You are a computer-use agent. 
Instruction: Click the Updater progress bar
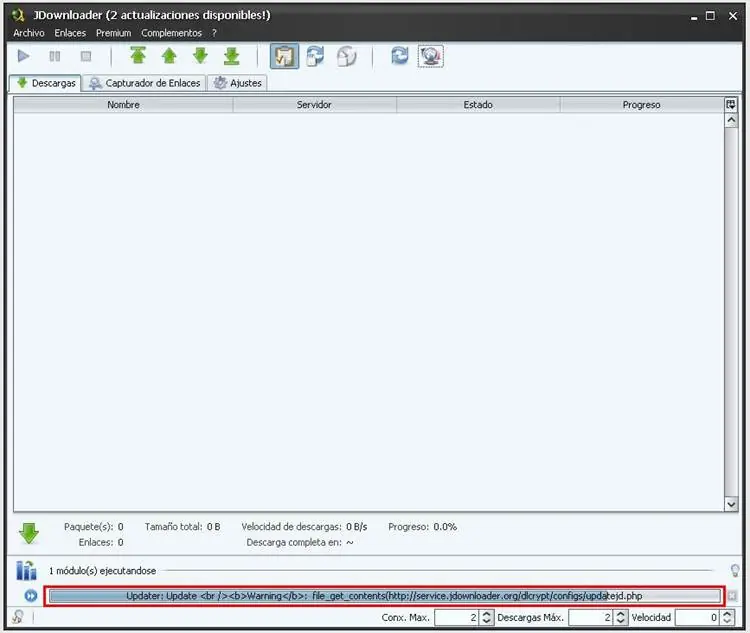(385, 596)
